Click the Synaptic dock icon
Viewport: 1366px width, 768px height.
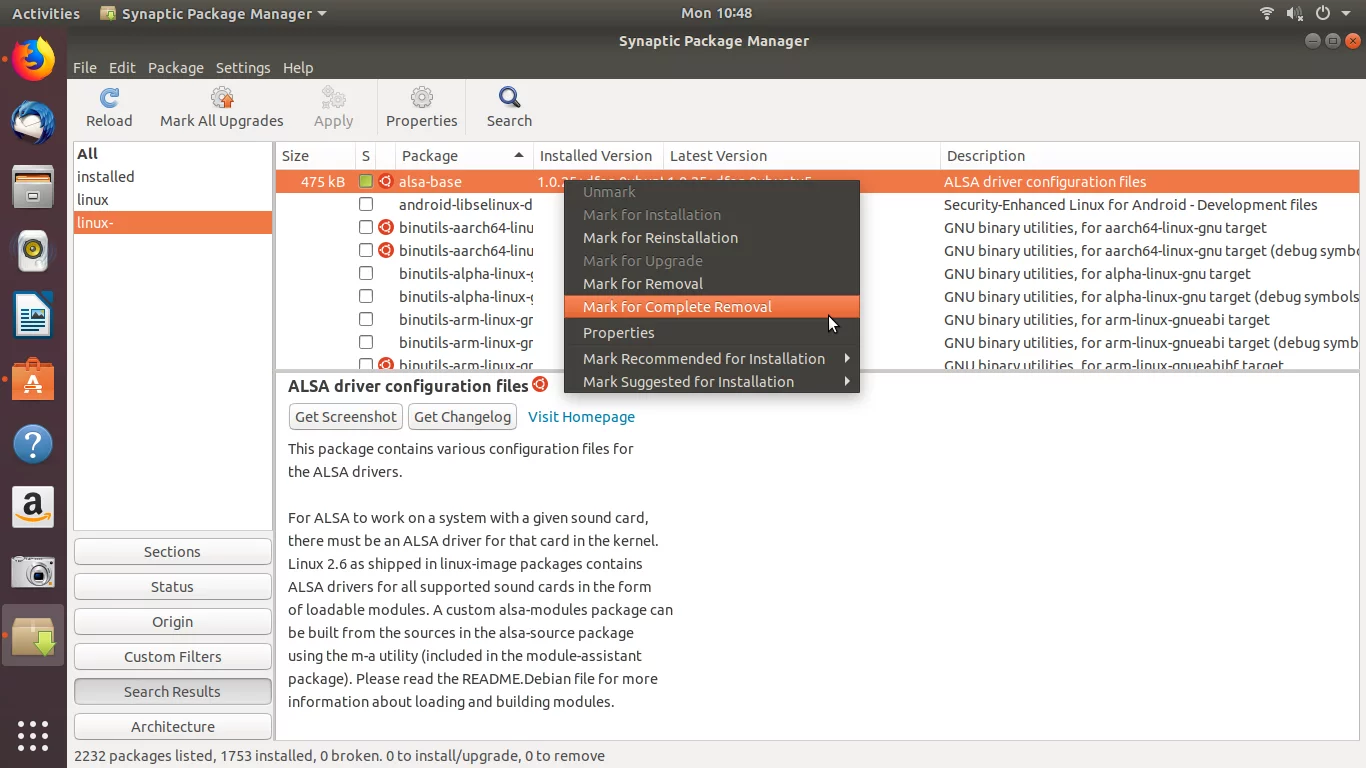point(33,636)
